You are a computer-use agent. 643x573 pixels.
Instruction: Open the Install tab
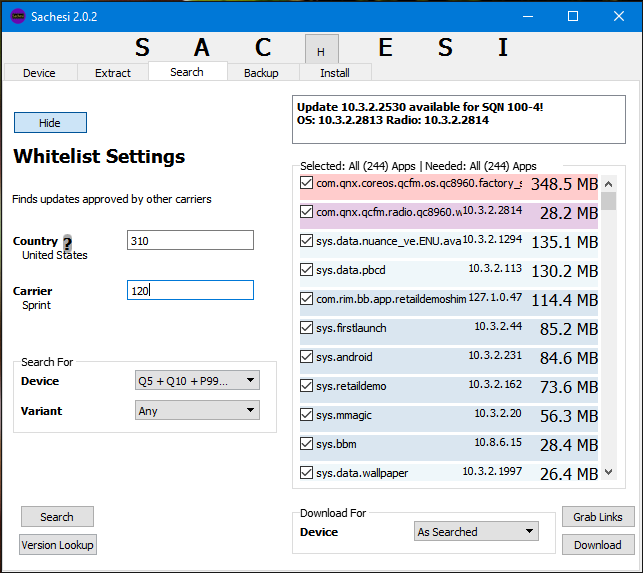[x=335, y=73]
